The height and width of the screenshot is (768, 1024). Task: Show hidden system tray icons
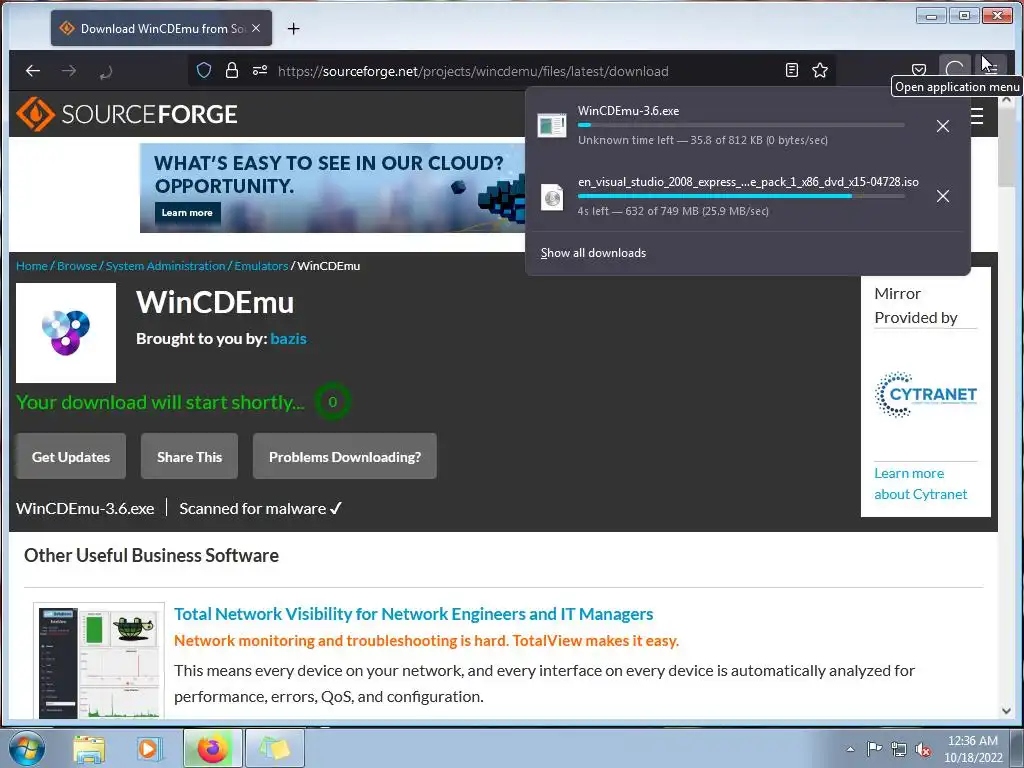pyautogui.click(x=850, y=749)
